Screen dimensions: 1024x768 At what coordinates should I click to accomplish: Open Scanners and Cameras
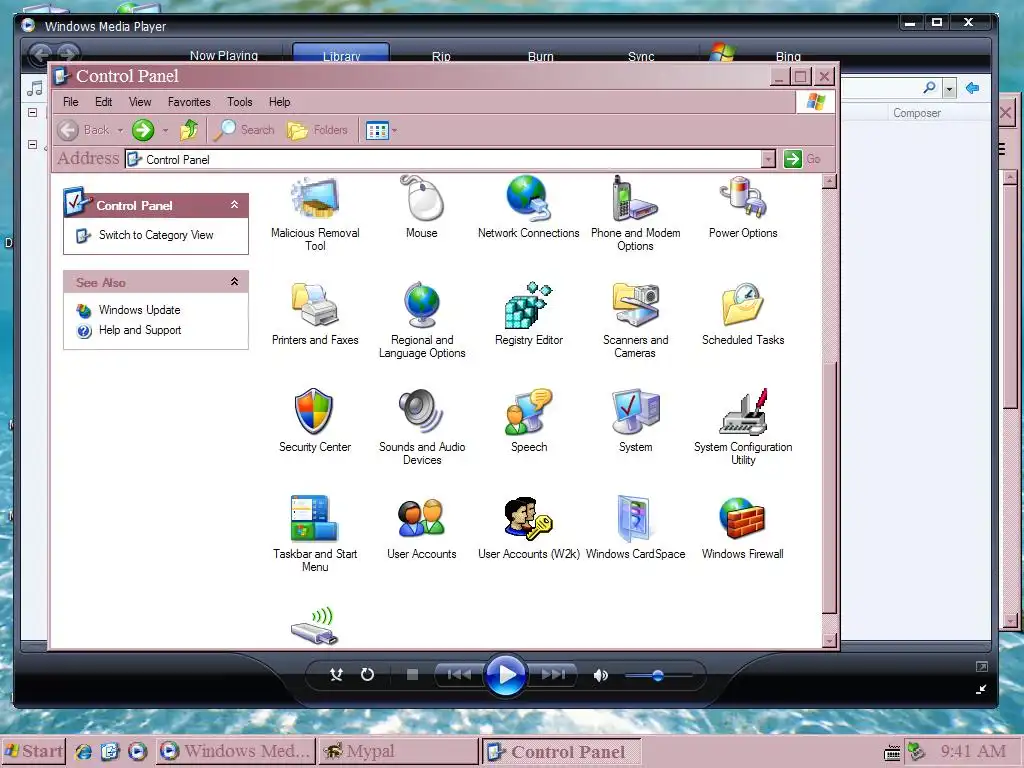click(x=635, y=320)
